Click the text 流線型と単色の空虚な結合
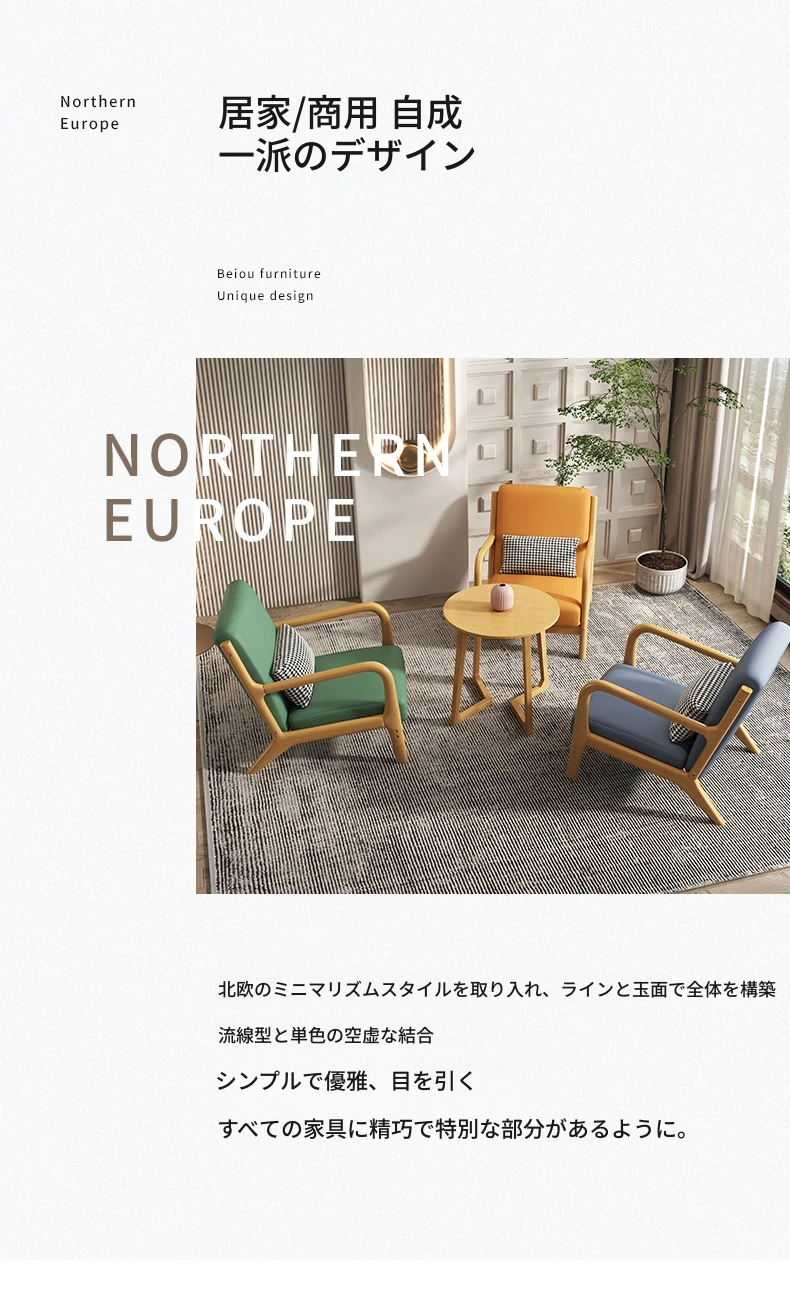This screenshot has height=1308, width=790. (x=326, y=1036)
